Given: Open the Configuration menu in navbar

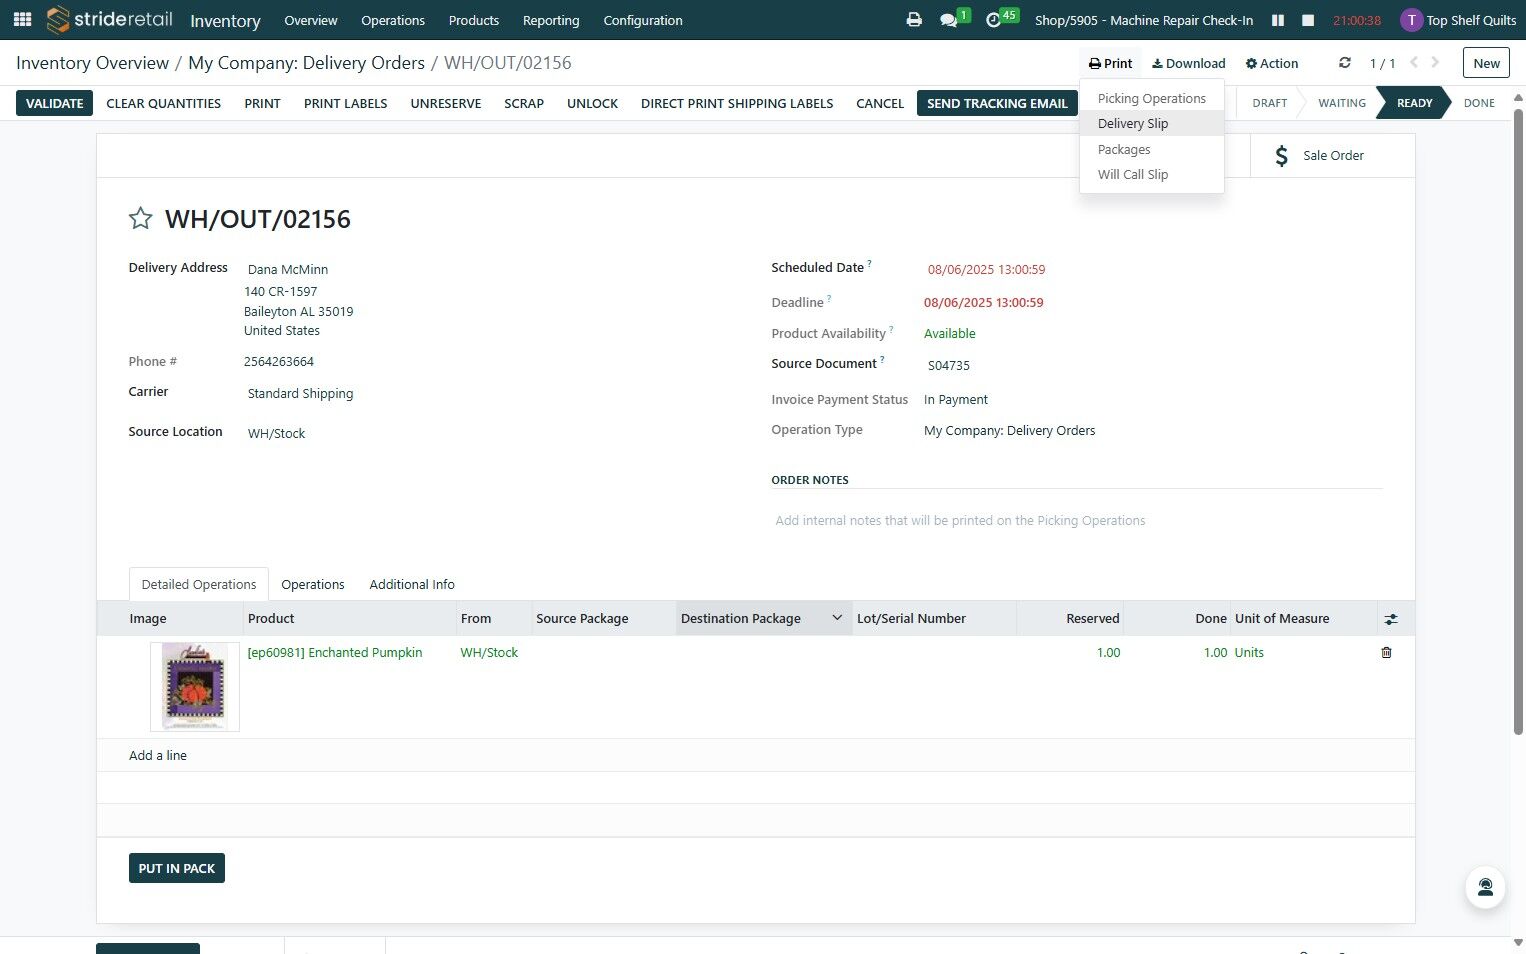Looking at the screenshot, I should coord(643,20).
